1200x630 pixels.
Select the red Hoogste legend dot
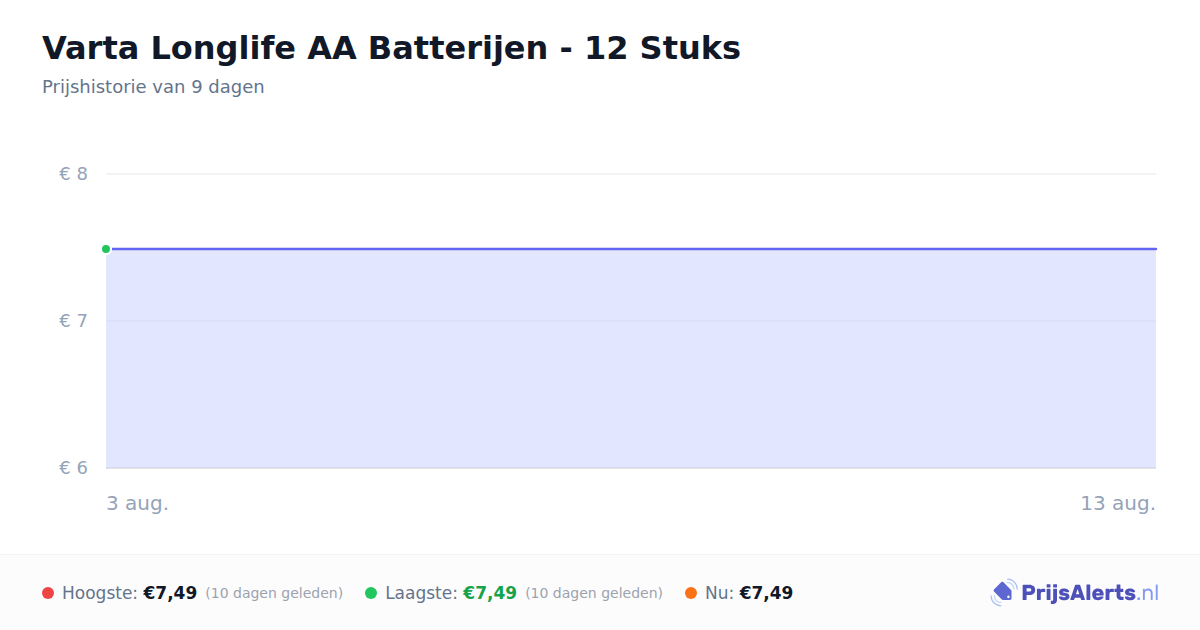pyautogui.click(x=48, y=593)
